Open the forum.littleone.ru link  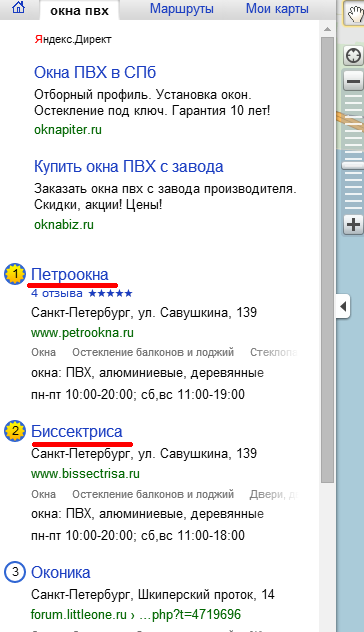coord(136,615)
